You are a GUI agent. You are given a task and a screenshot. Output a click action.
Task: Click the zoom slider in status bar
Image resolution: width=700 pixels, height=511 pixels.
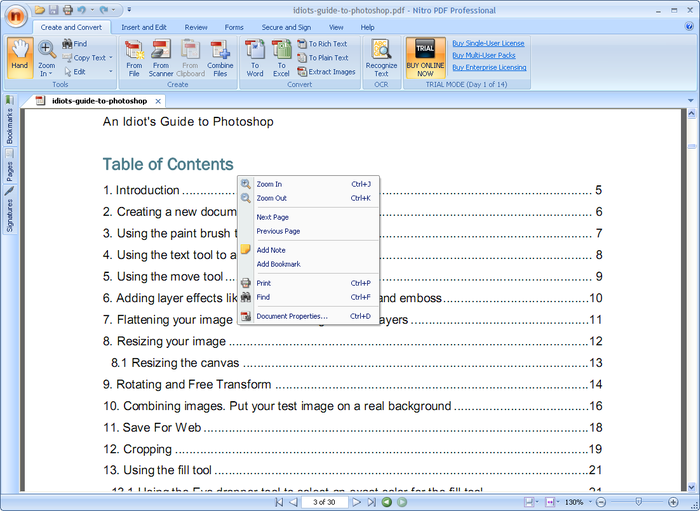[x=638, y=502]
